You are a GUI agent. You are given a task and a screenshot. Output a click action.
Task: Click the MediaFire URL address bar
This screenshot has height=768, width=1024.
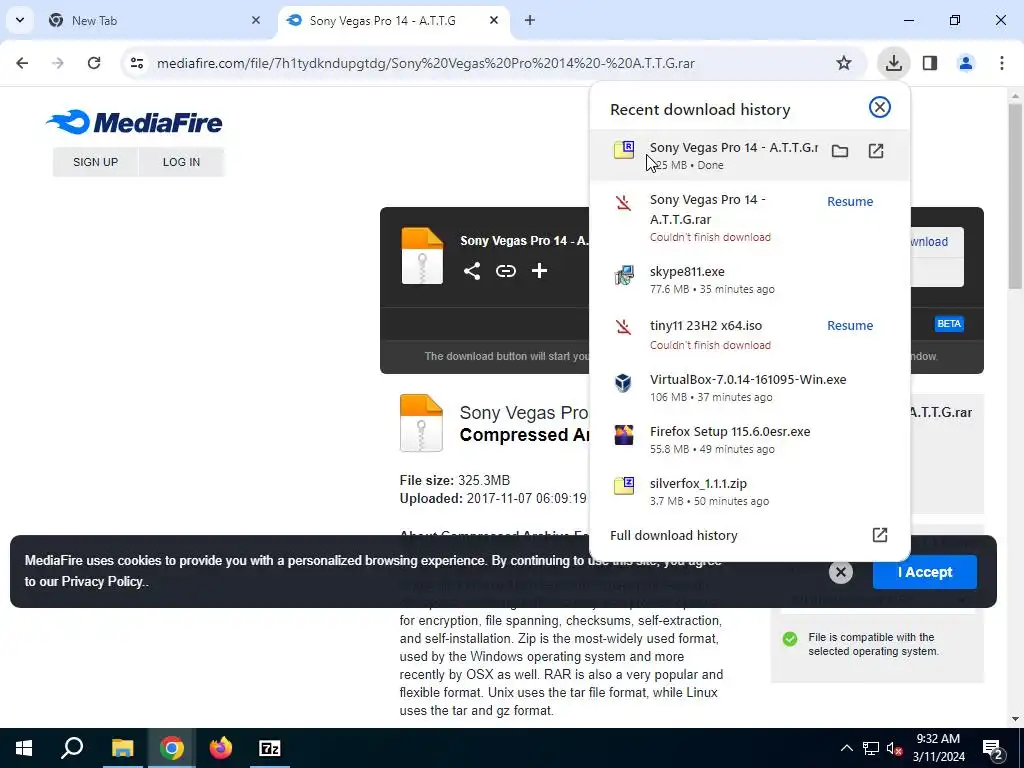tap(426, 63)
